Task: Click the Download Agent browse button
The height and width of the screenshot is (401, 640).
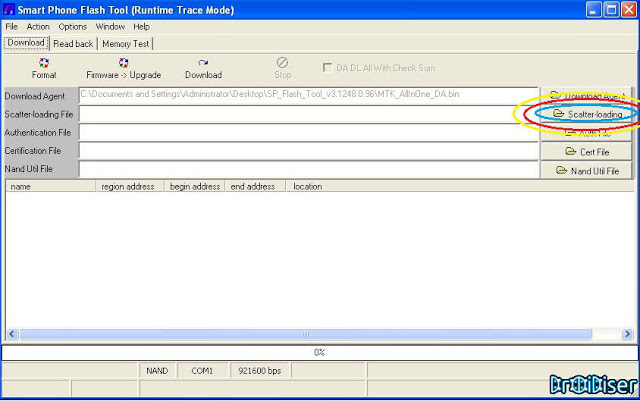Action: (587, 96)
